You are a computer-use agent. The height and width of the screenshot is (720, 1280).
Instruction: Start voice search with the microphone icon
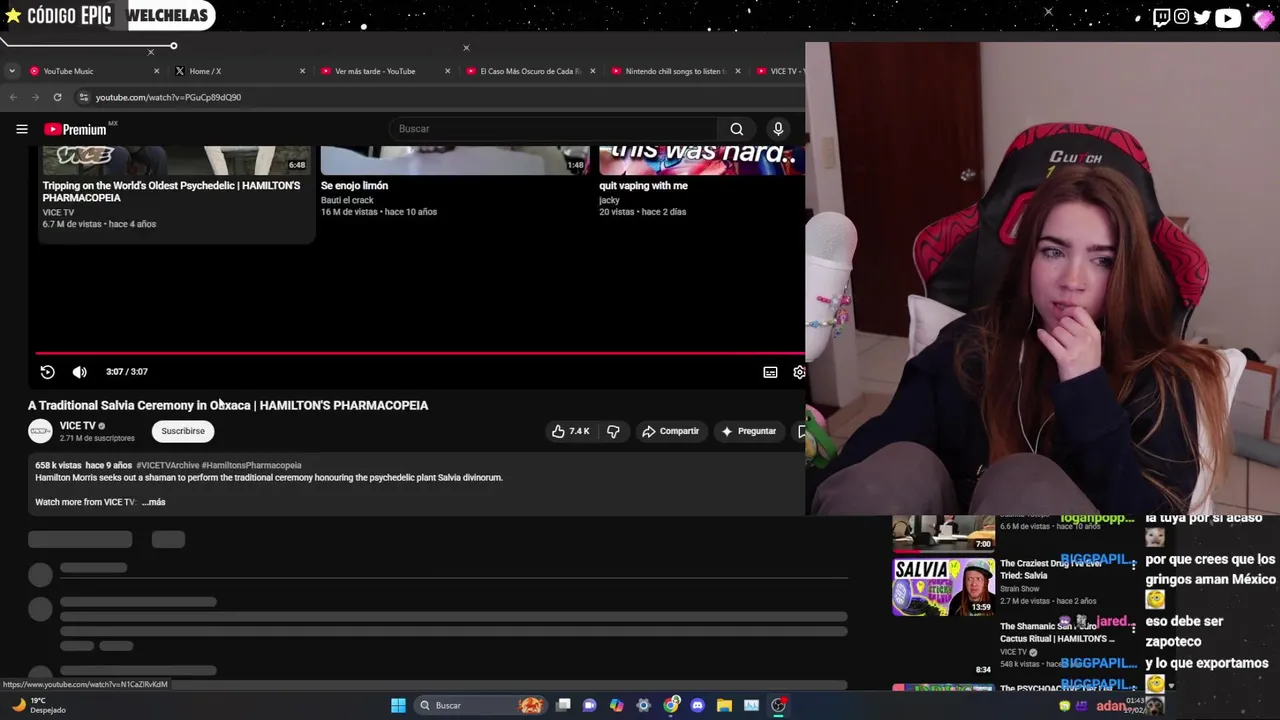[x=778, y=129]
